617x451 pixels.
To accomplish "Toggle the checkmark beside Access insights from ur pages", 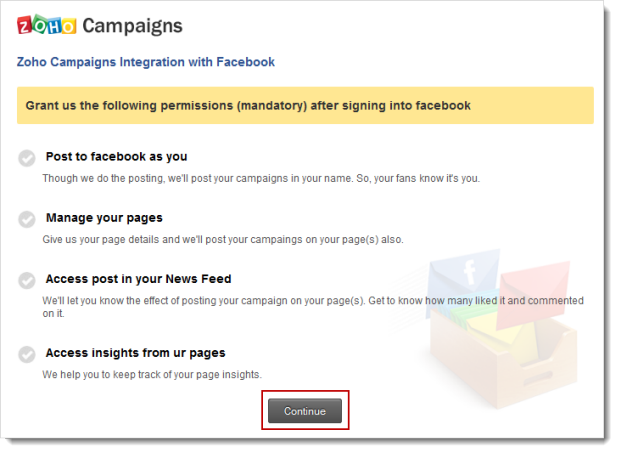I will click(x=27, y=354).
